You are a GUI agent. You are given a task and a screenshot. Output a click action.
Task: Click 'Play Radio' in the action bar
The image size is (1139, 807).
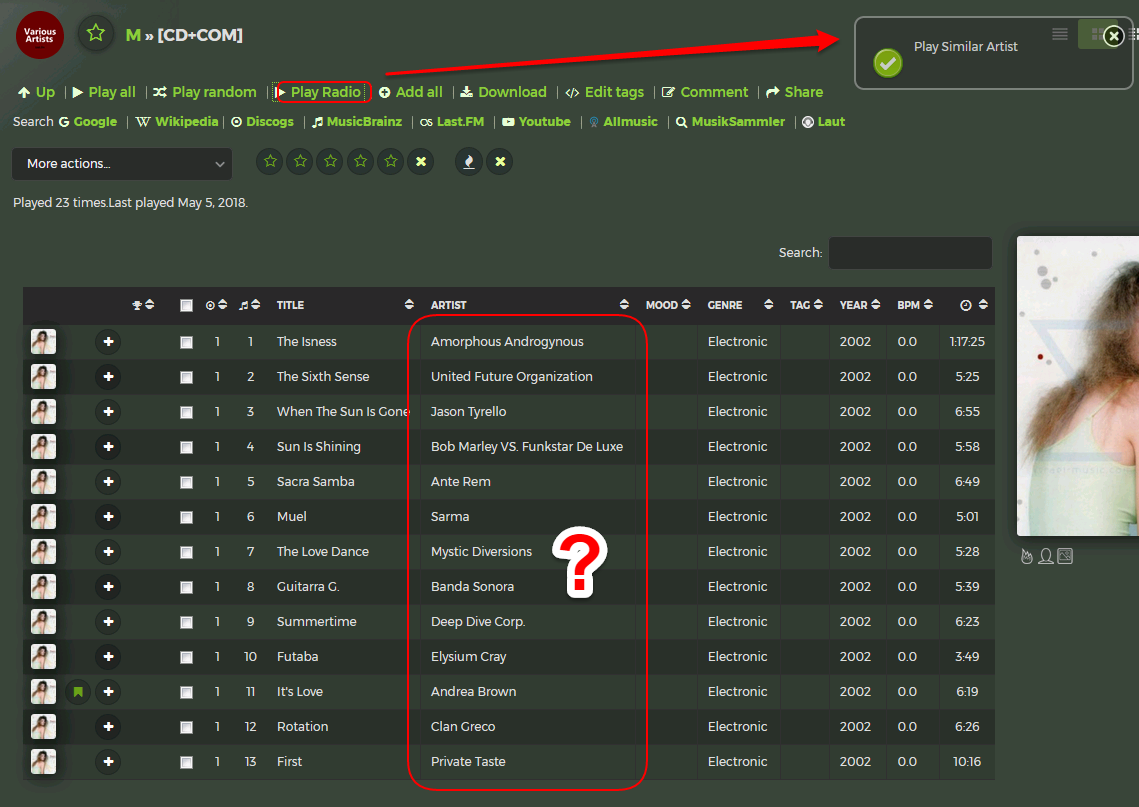click(324, 92)
